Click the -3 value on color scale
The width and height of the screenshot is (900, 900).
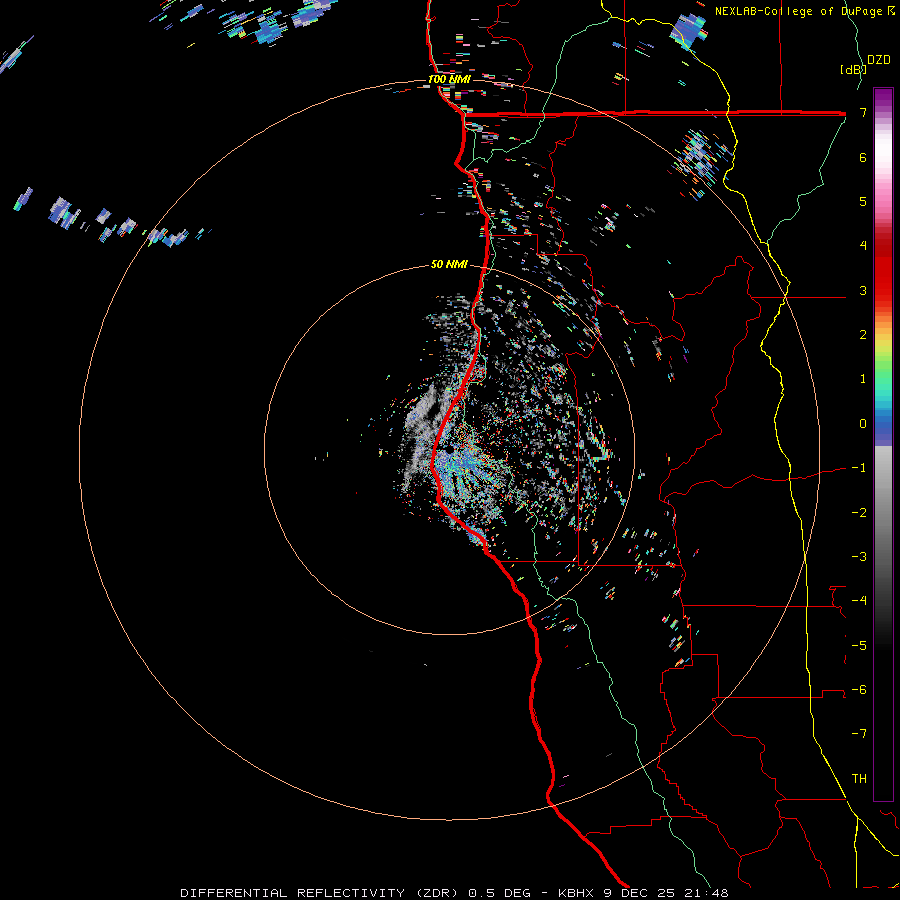859,557
